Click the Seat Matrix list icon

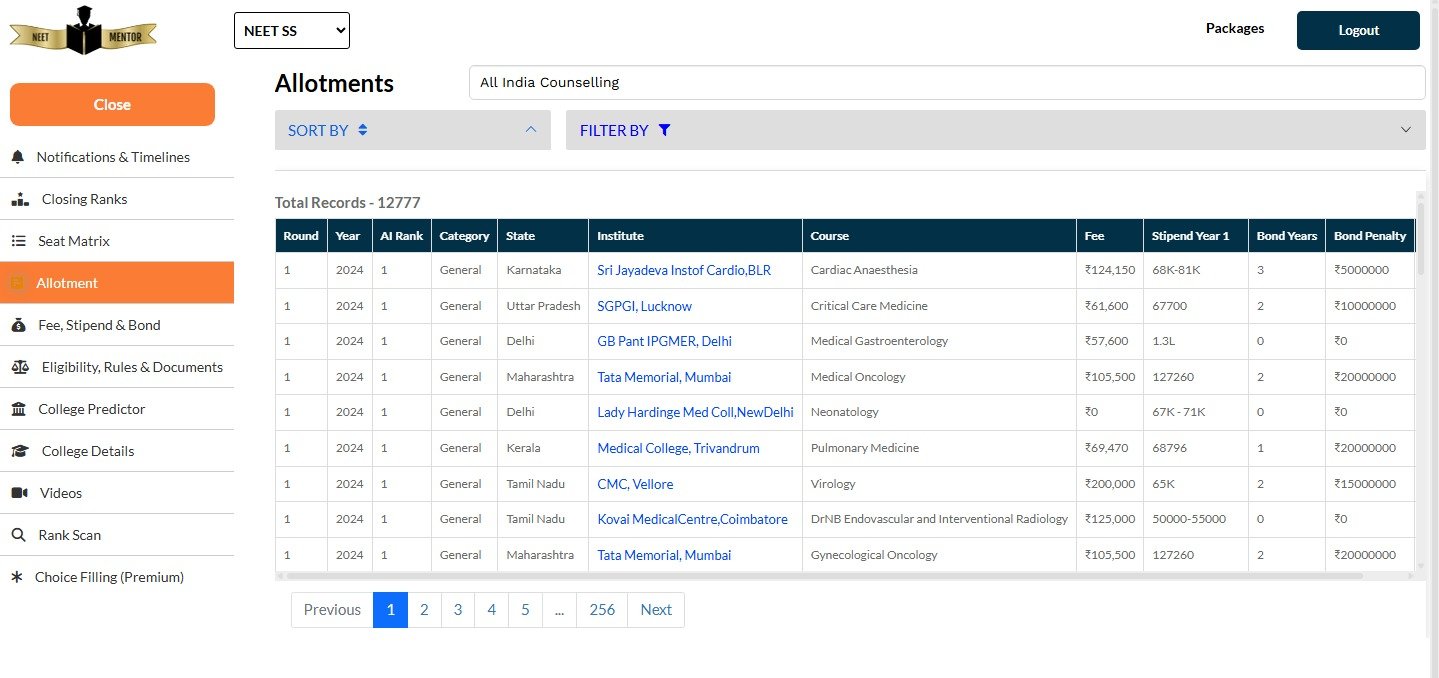18,241
